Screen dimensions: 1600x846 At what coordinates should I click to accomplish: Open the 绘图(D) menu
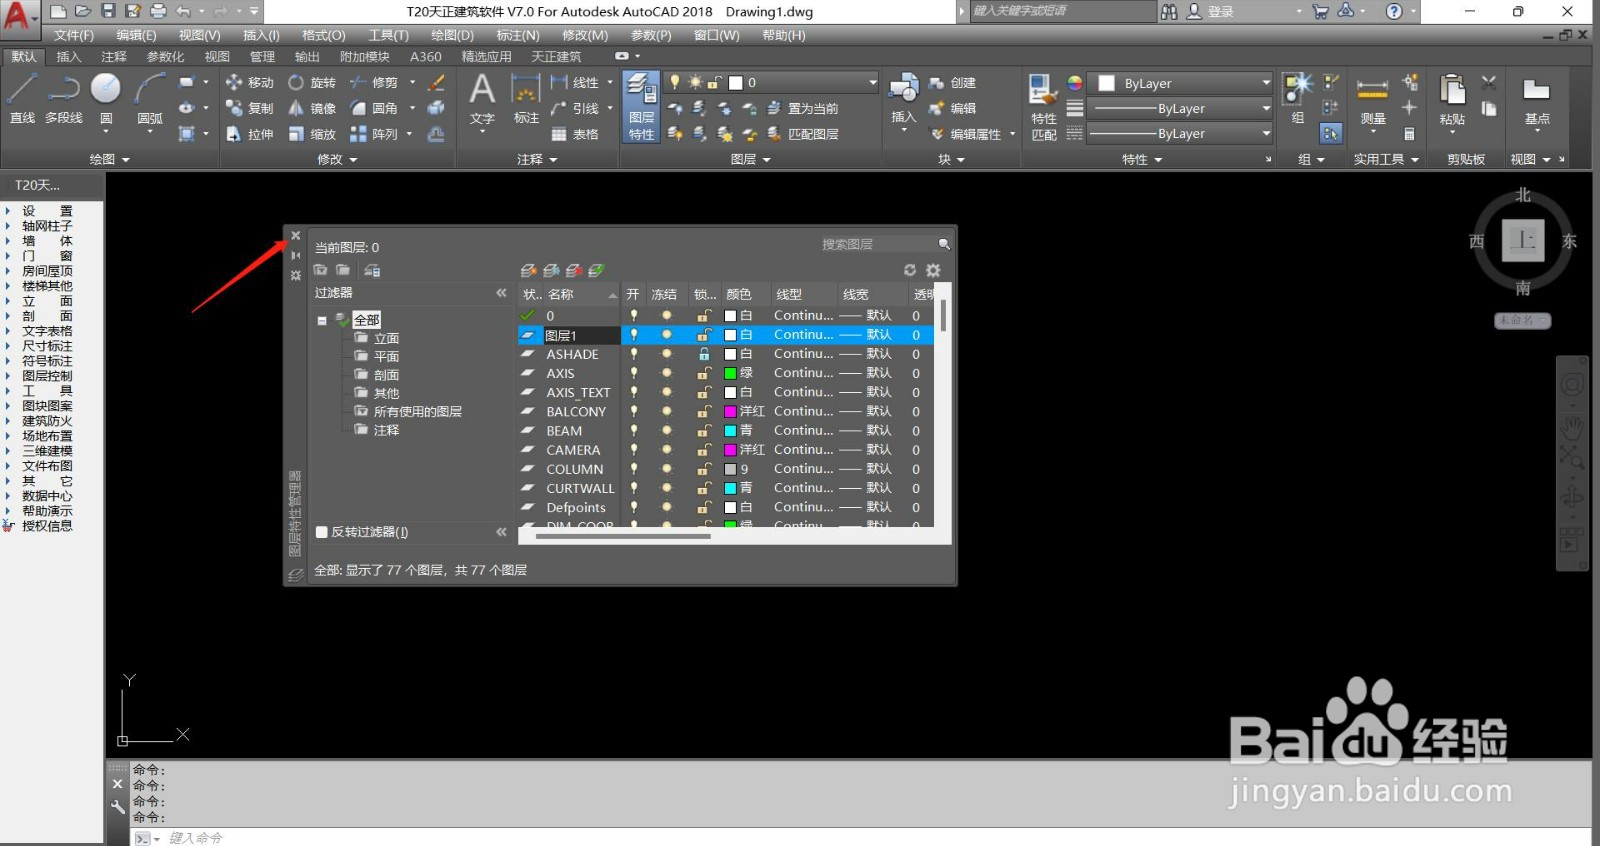click(x=452, y=35)
